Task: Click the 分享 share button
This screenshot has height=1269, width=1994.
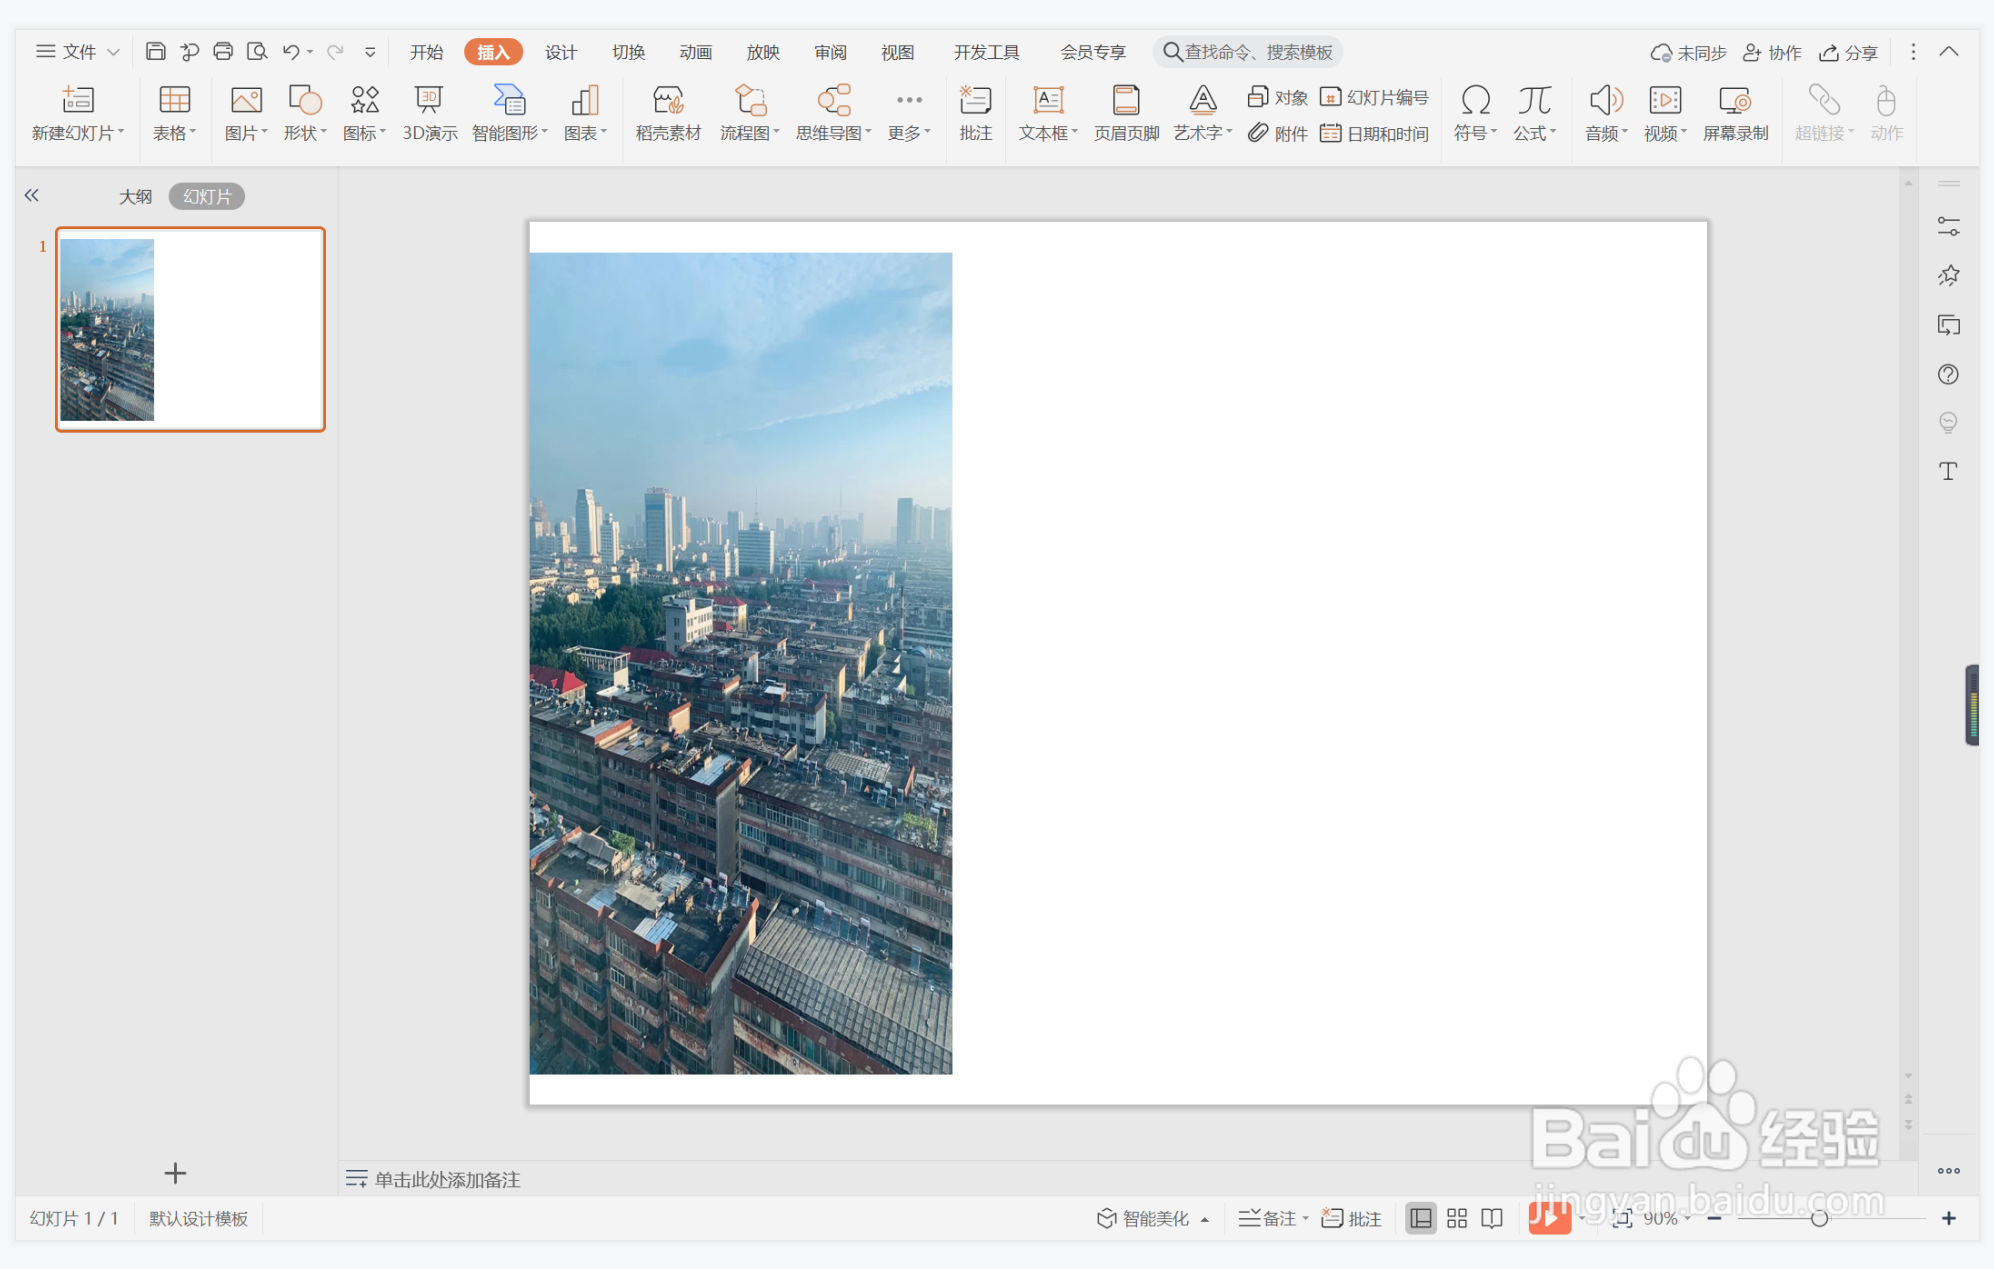Action: (x=1849, y=52)
